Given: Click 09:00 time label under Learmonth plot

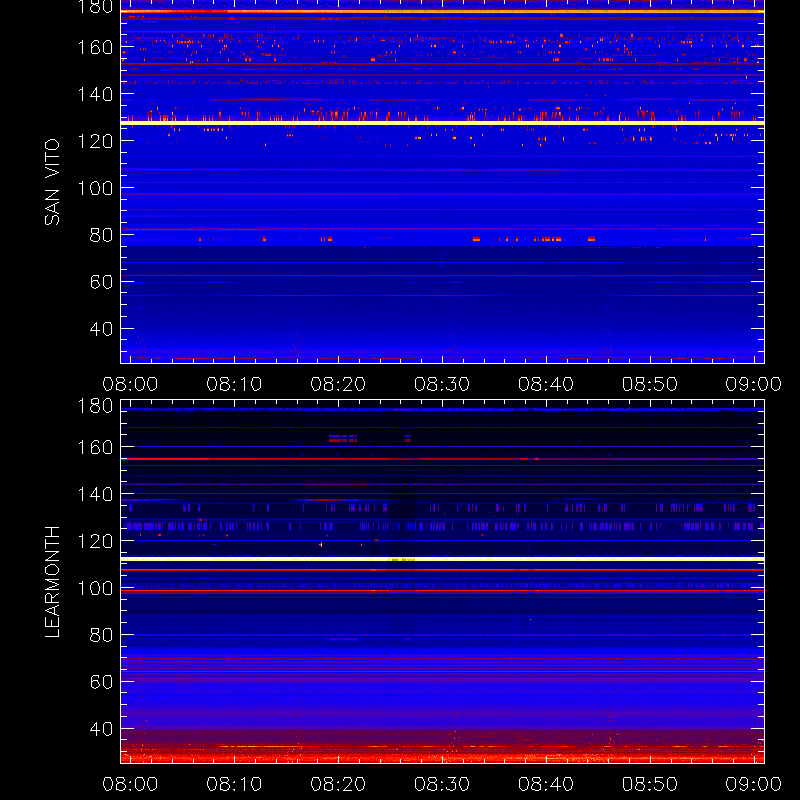Looking at the screenshot, I should (754, 784).
